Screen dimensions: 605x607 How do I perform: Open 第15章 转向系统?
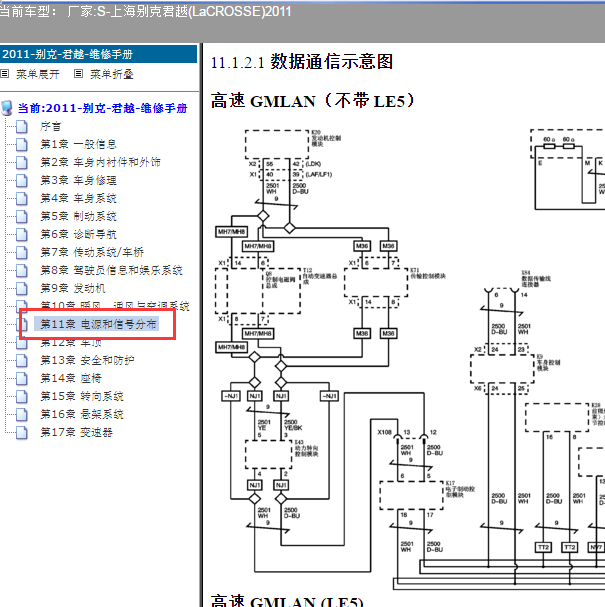82,396
